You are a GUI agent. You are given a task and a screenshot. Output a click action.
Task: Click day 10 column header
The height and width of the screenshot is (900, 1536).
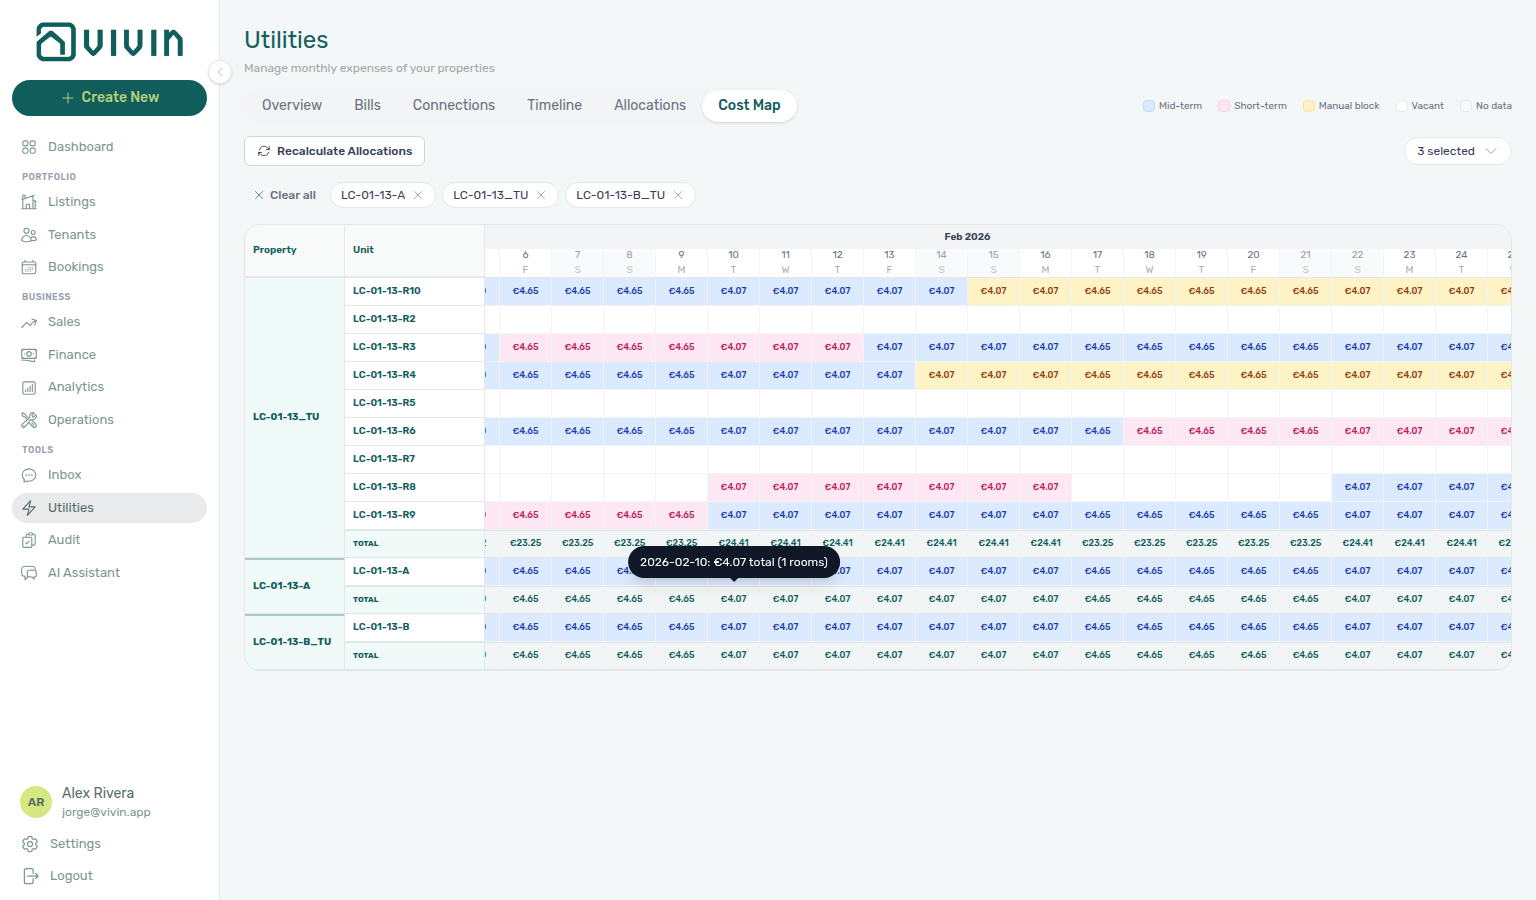coord(733,262)
